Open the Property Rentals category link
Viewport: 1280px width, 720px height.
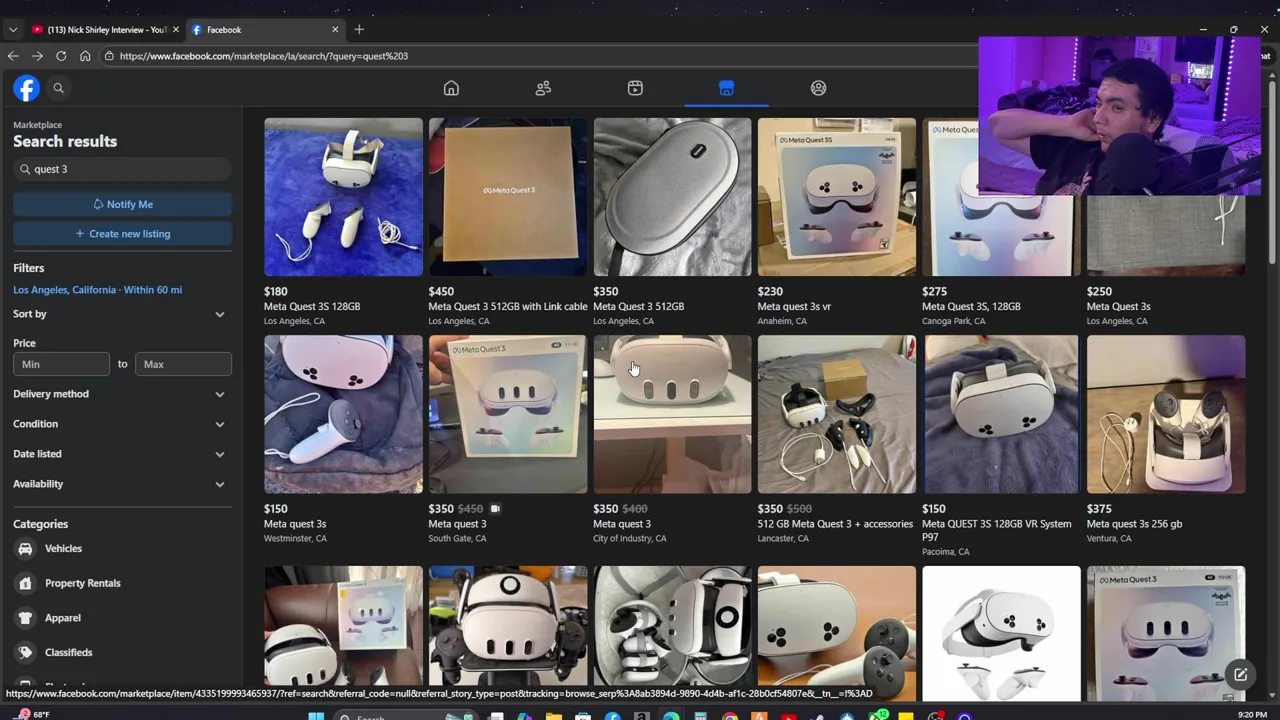point(82,583)
